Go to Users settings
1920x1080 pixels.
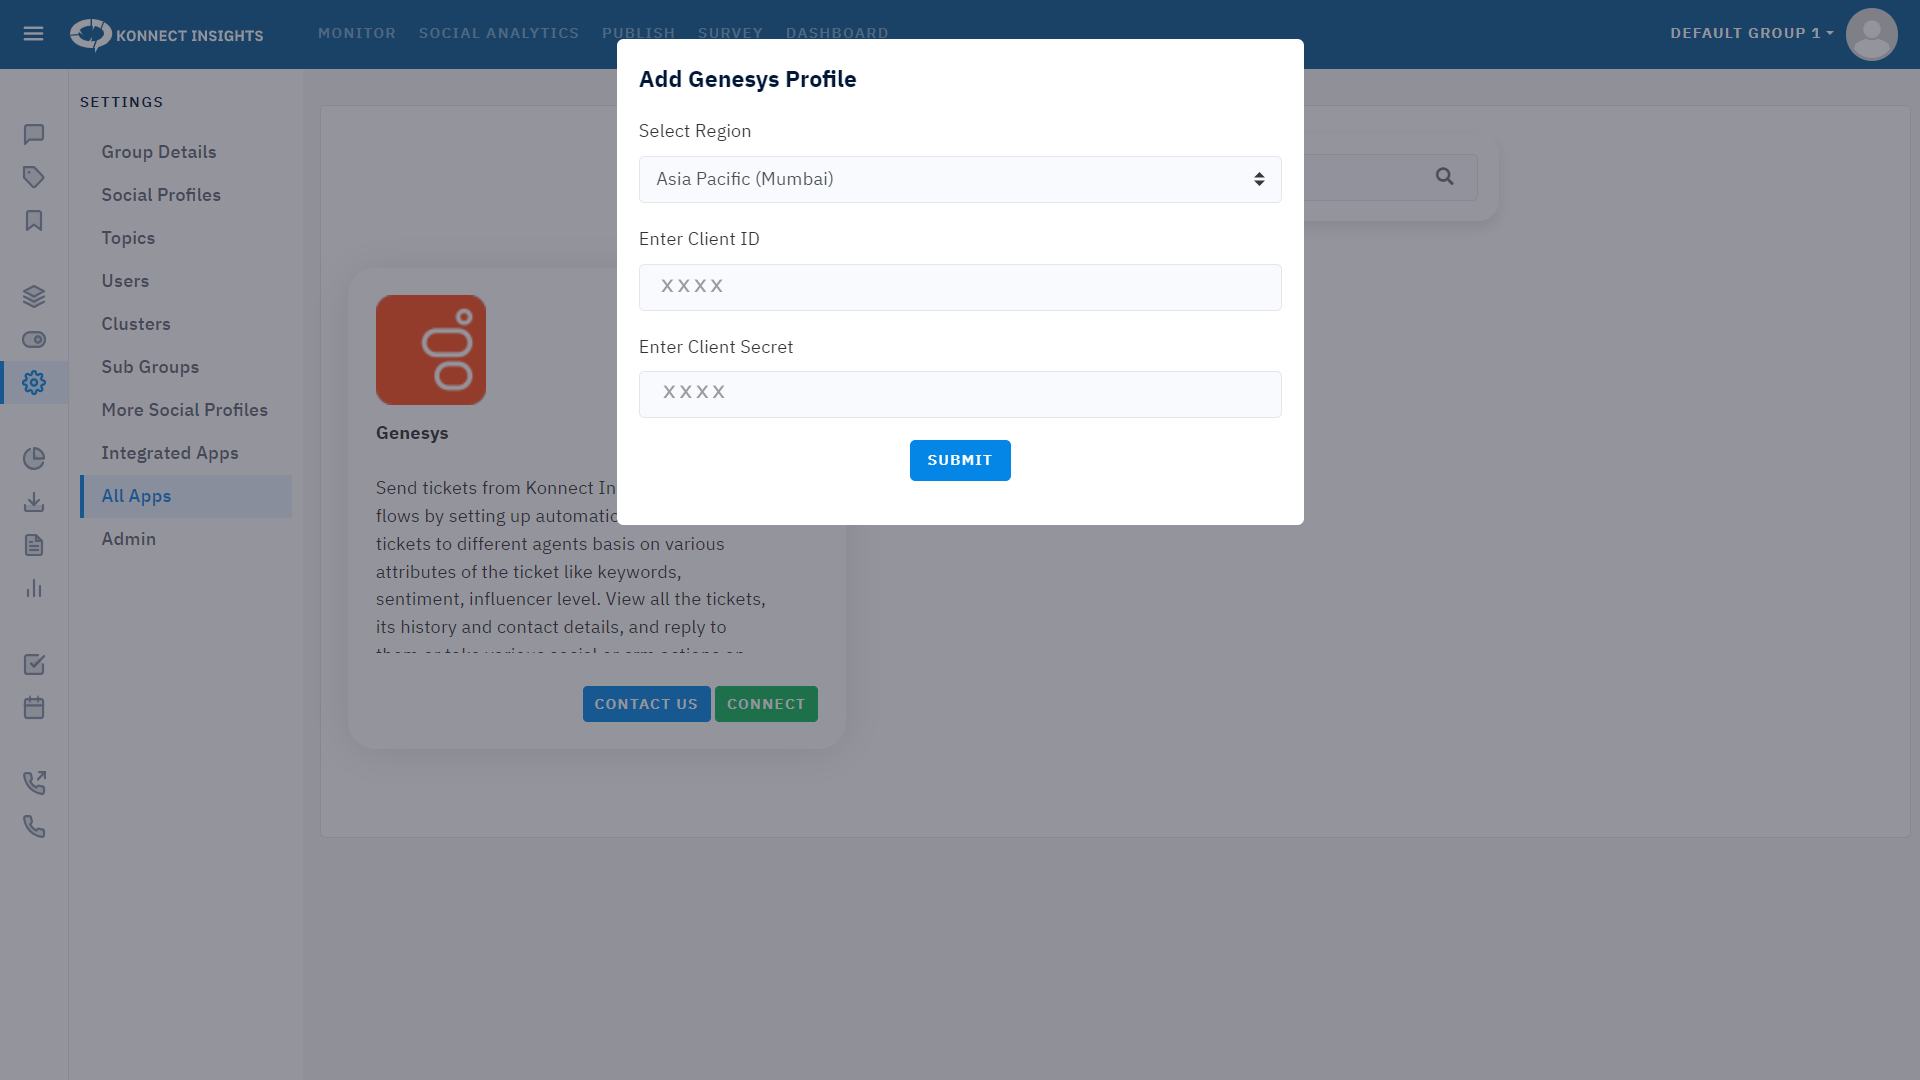point(125,281)
